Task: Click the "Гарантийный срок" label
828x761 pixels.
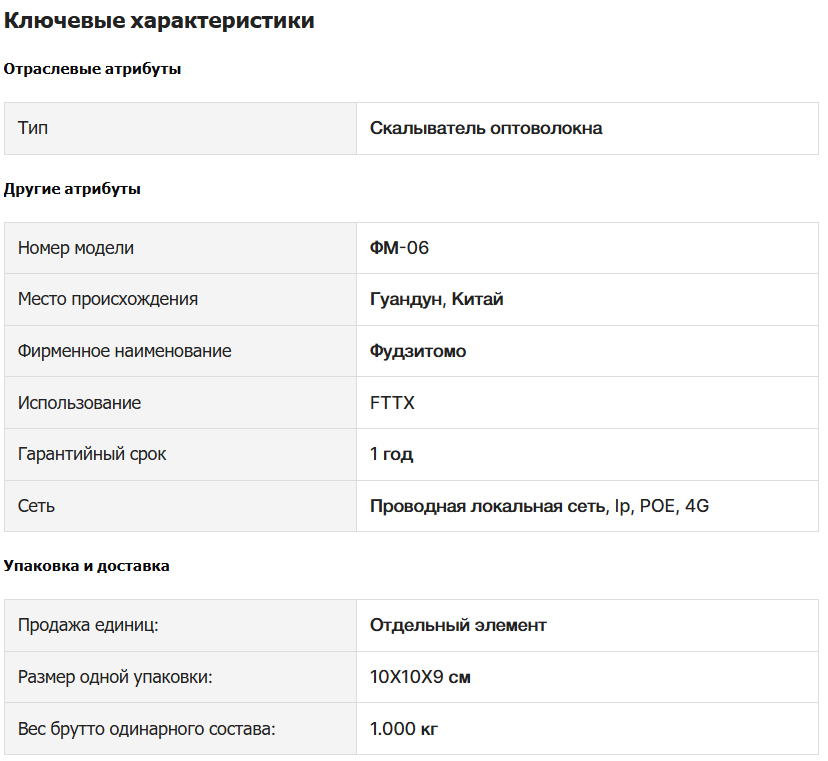Action: (x=92, y=454)
